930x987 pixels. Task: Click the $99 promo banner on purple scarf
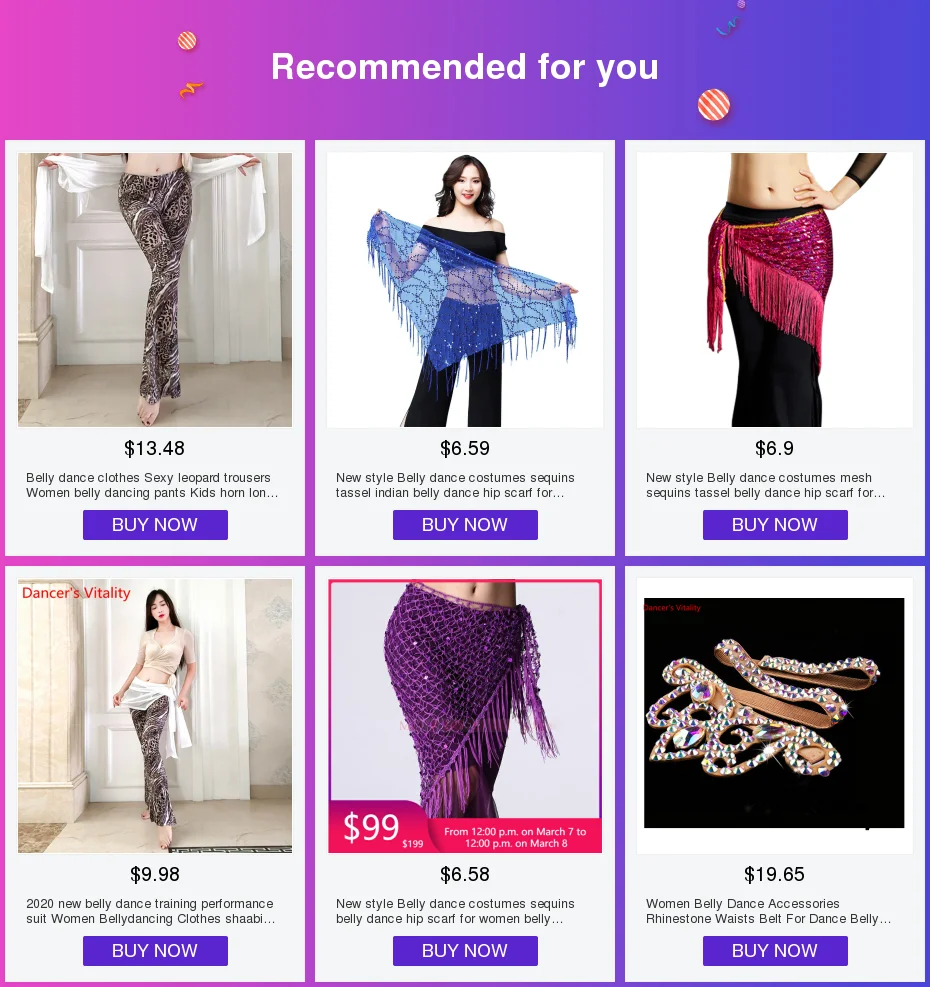pos(465,828)
